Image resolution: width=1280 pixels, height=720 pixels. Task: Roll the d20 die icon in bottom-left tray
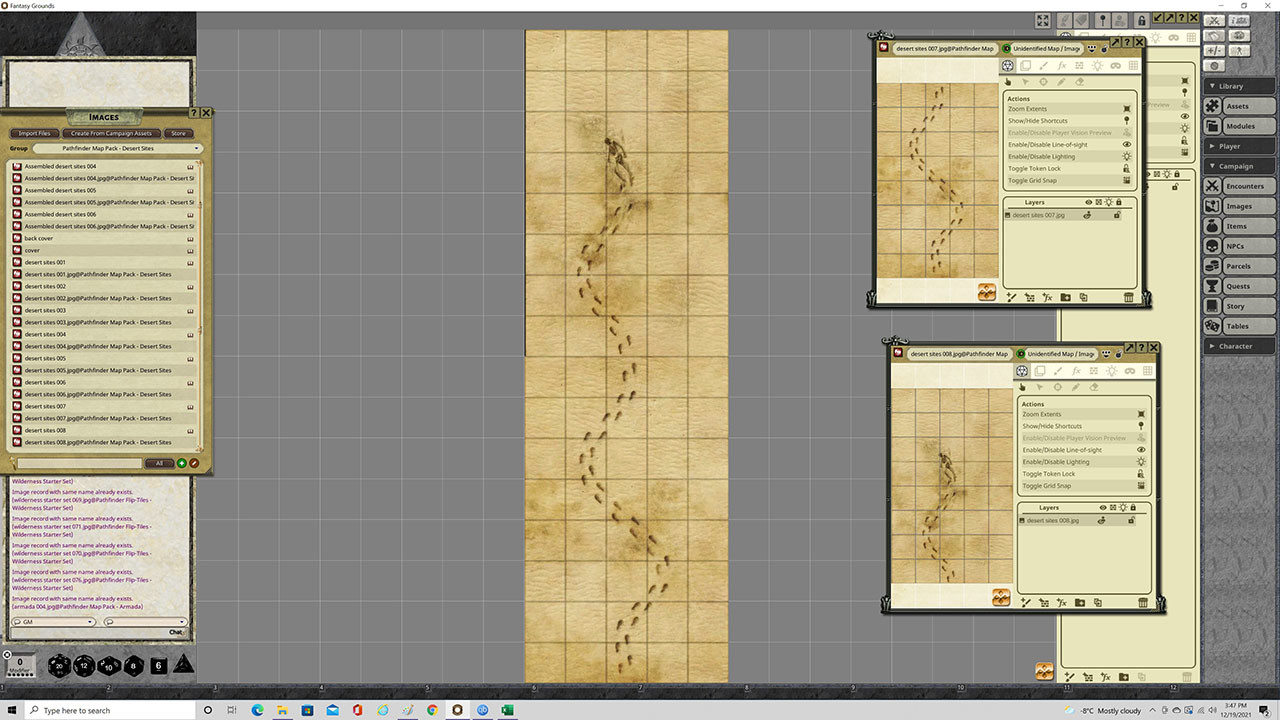(61, 665)
